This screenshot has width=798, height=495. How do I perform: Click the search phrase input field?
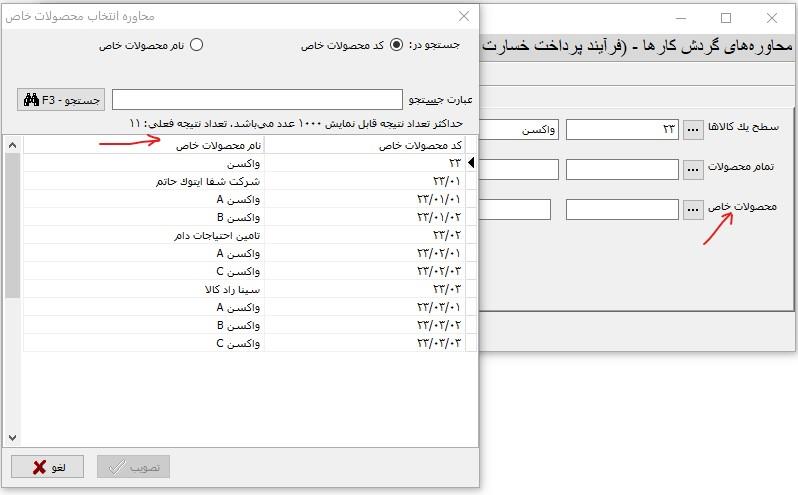258,100
